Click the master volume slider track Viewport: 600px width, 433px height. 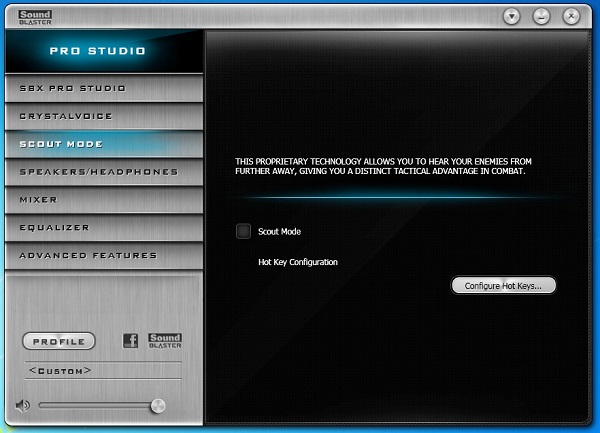(101, 405)
